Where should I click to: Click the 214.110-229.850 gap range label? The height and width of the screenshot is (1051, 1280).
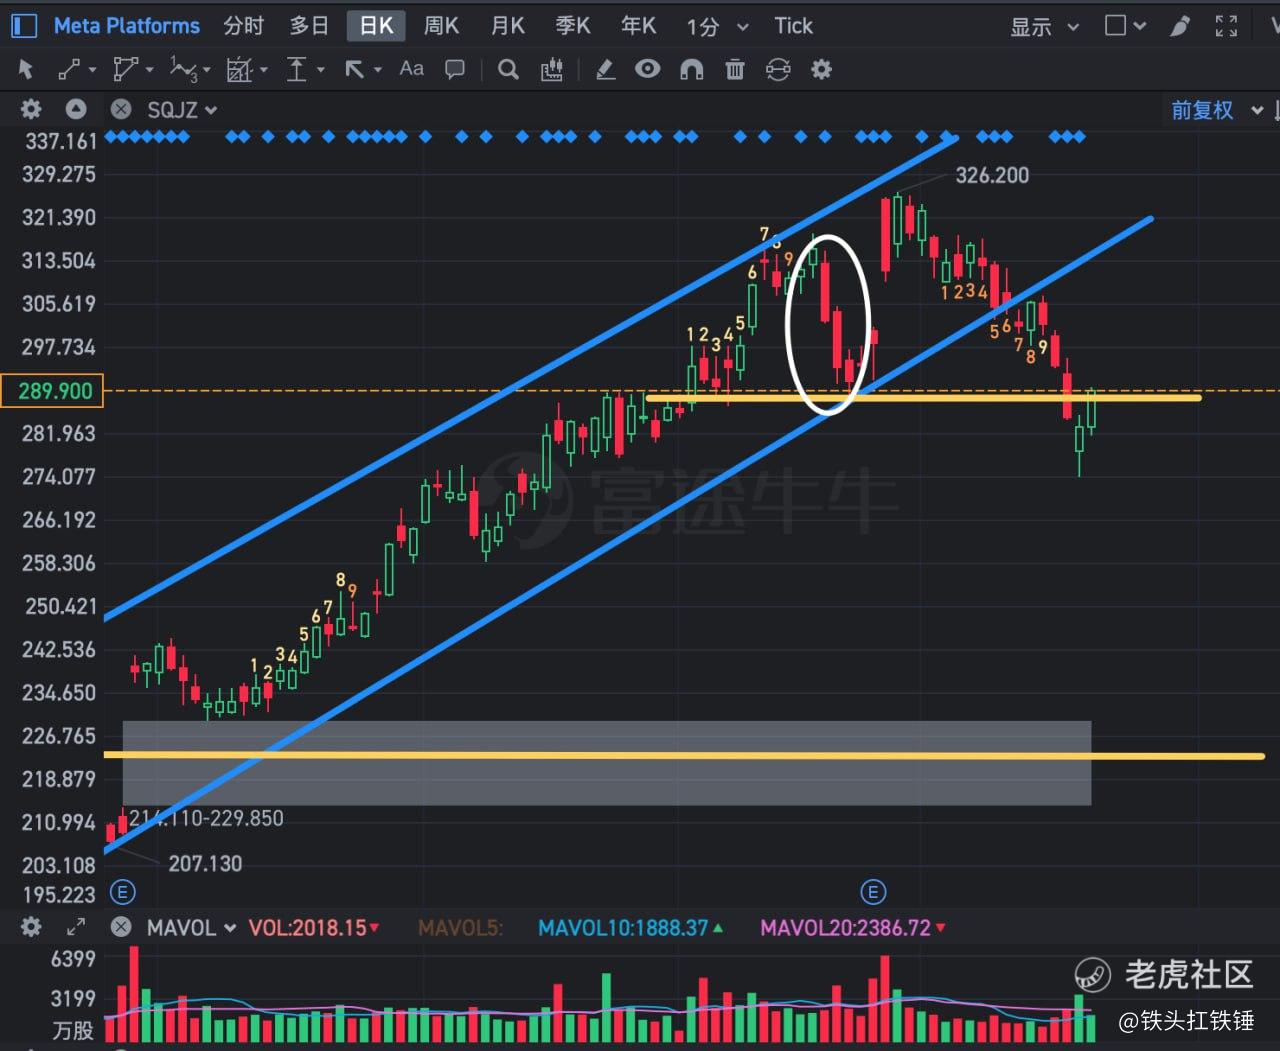[x=206, y=819]
